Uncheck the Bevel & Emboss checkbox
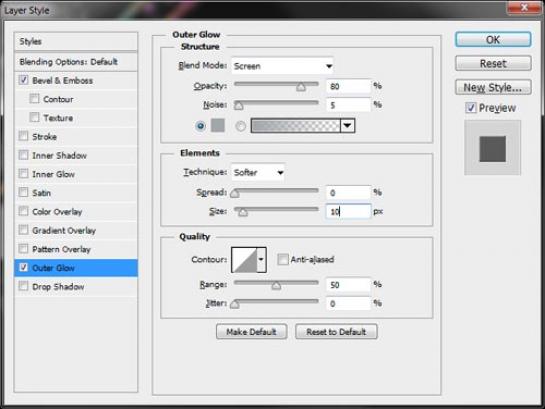Viewport: 545px width, 409px height. coord(23,80)
